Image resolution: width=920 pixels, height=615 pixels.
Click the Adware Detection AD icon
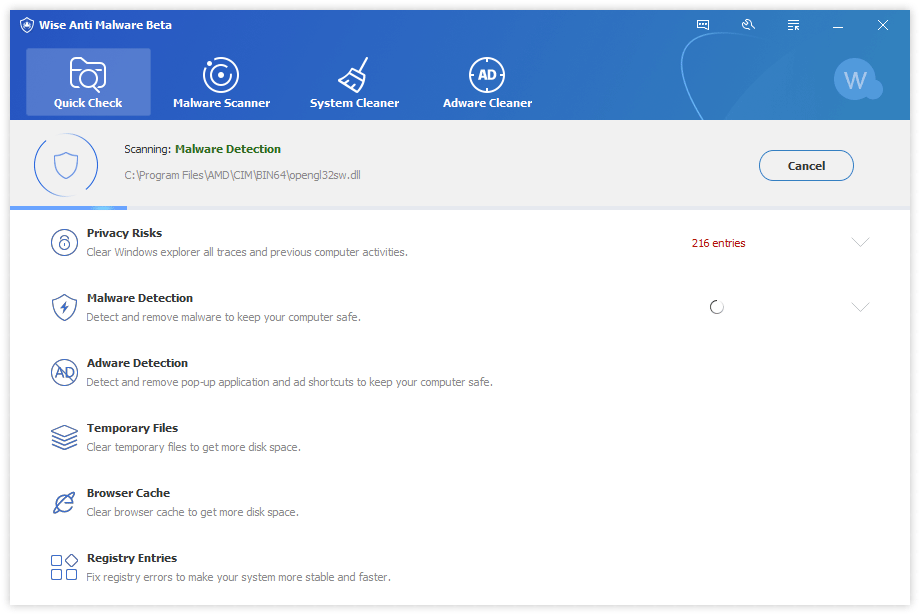click(64, 373)
